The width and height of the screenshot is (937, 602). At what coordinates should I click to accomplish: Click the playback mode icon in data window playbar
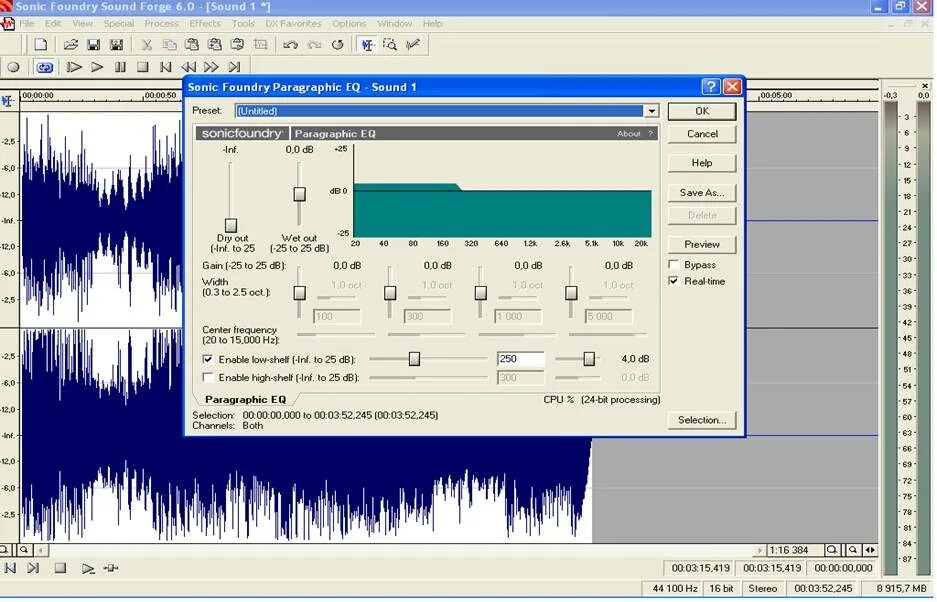coord(111,569)
